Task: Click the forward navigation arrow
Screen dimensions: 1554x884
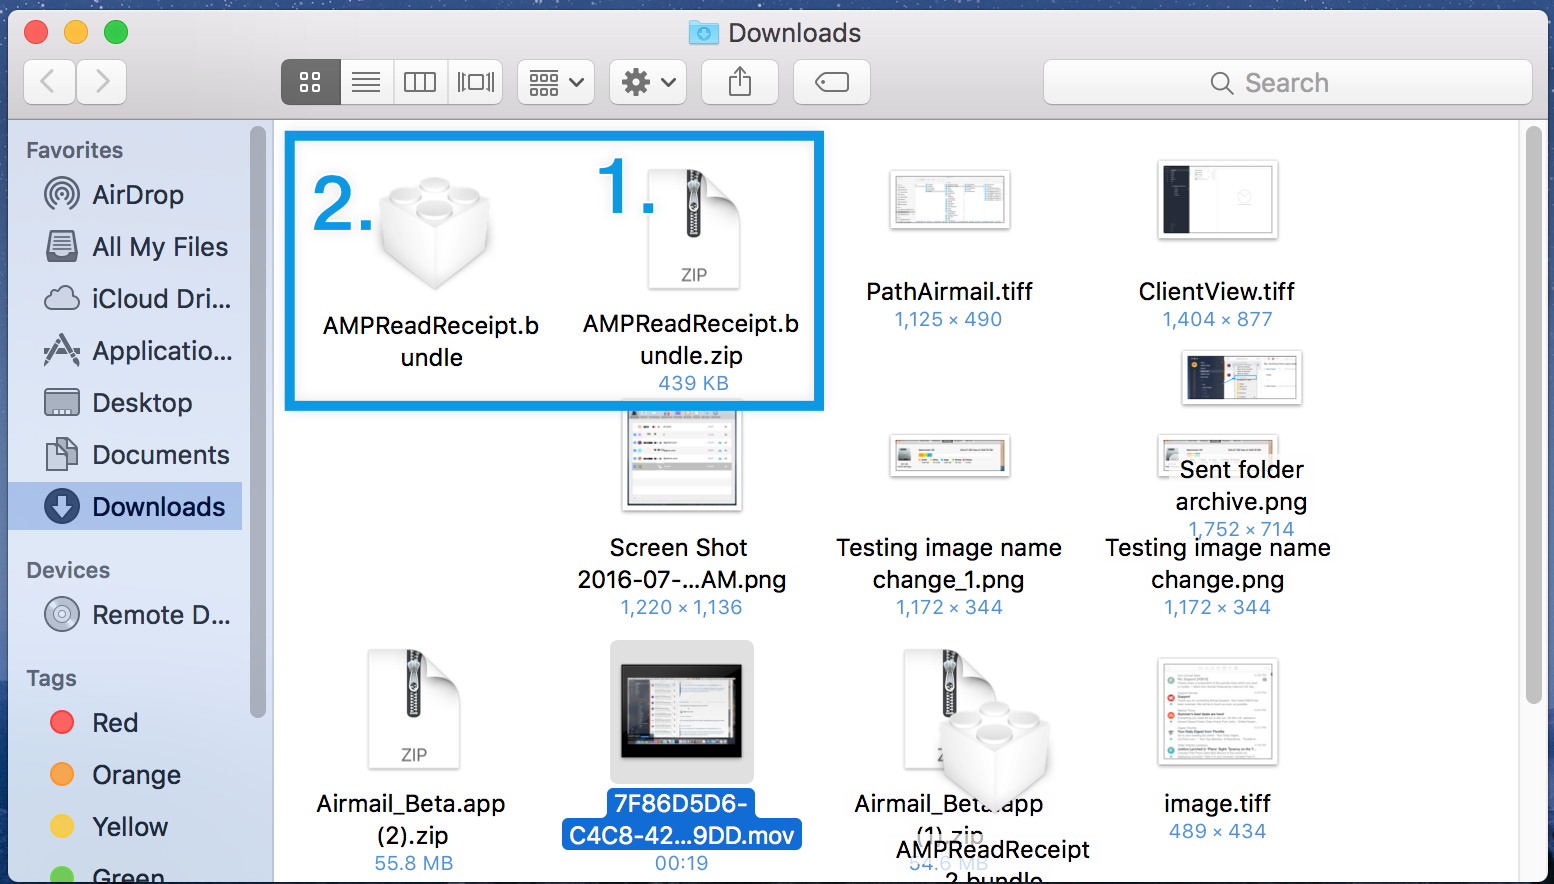Action: pyautogui.click(x=101, y=82)
